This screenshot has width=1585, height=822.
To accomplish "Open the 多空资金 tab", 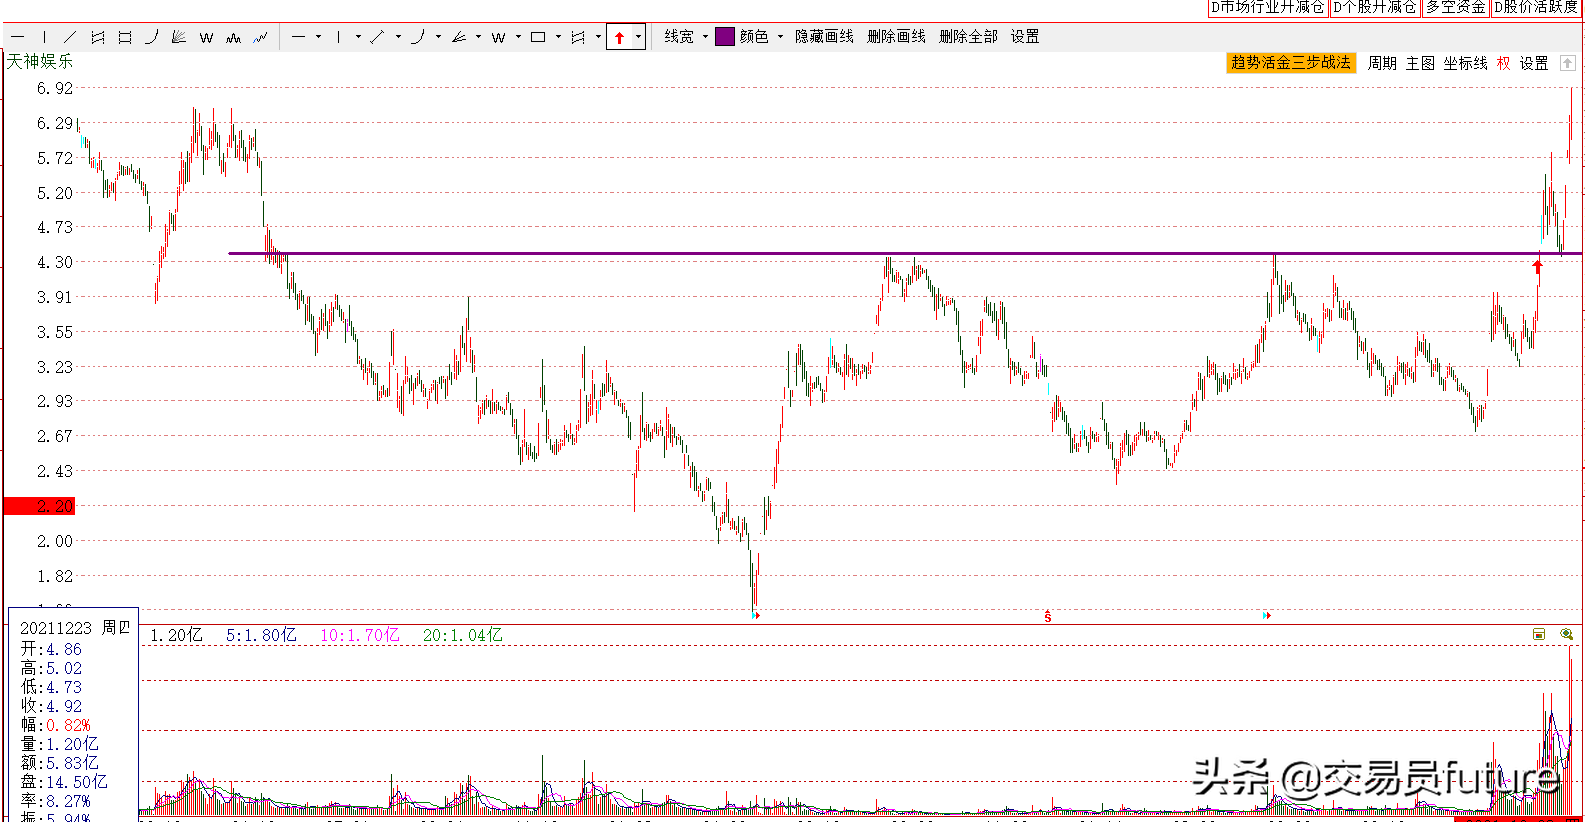I will (1455, 7).
